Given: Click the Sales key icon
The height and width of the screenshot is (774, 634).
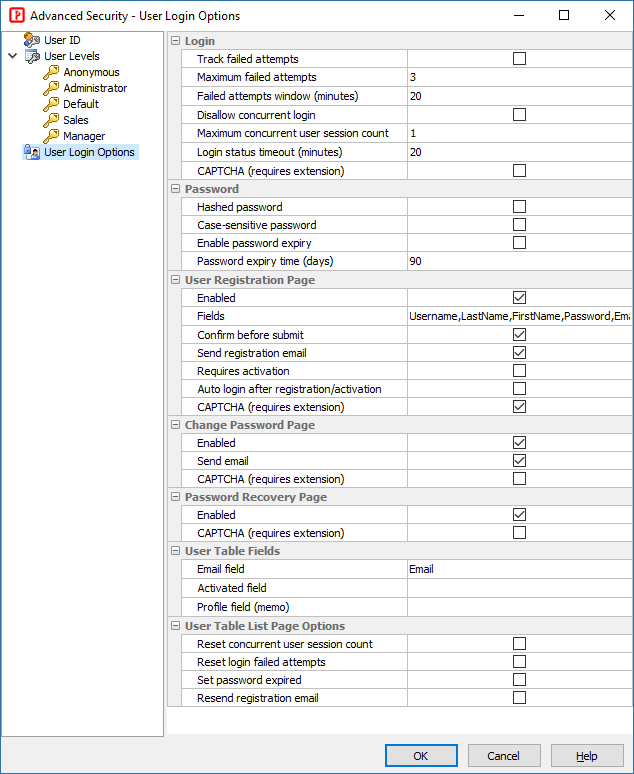Looking at the screenshot, I should click(51, 120).
